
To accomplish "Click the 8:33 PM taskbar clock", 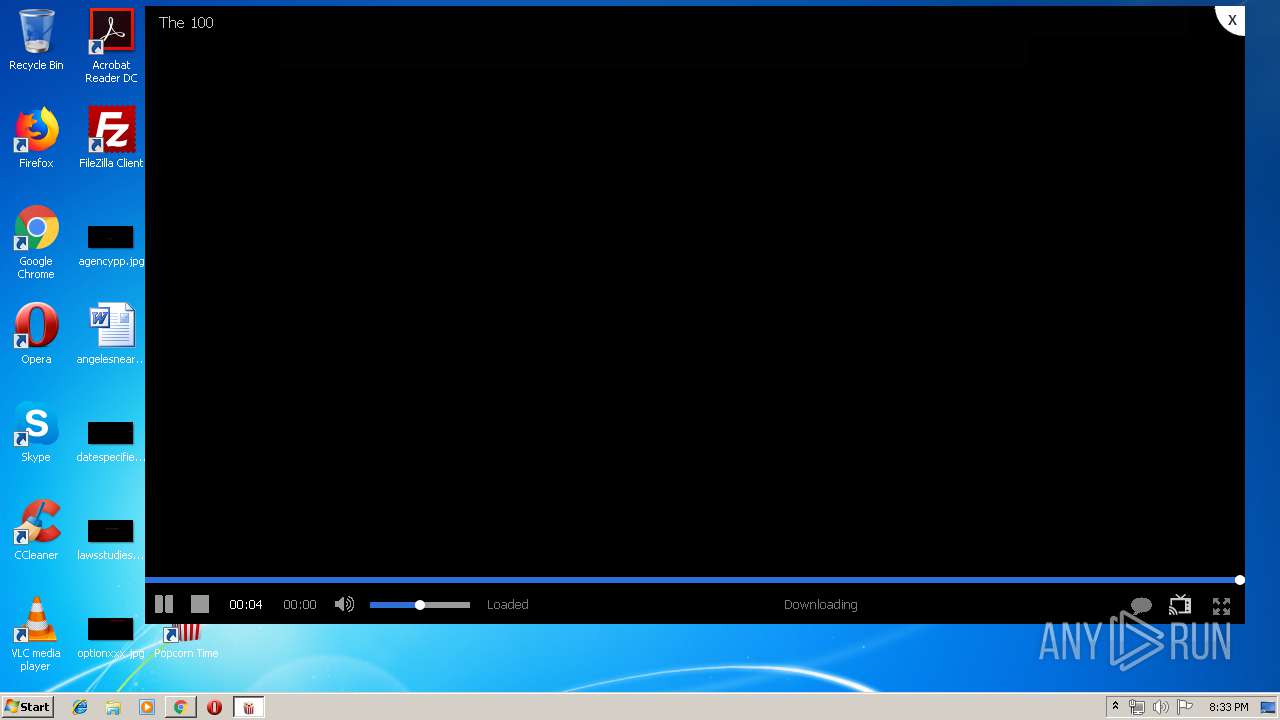I will coord(1228,707).
